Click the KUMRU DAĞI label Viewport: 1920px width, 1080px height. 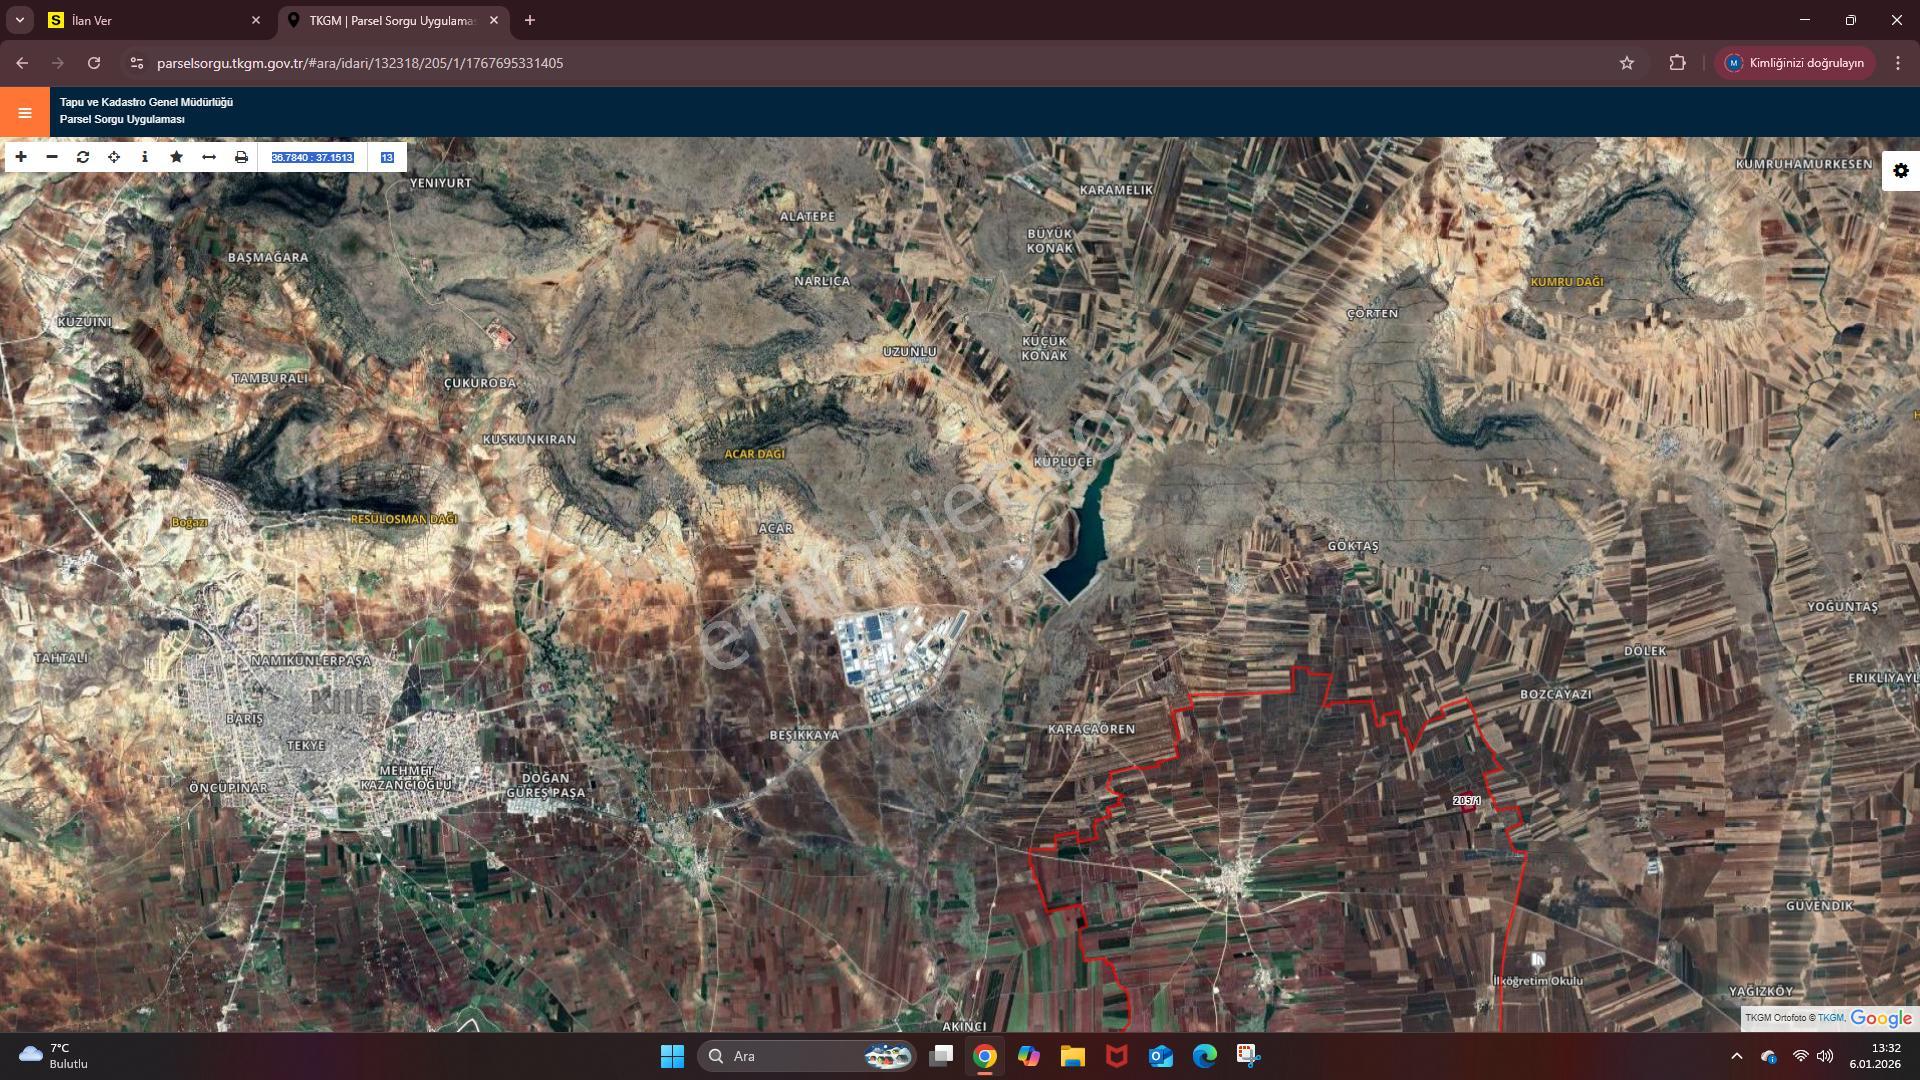click(1567, 282)
